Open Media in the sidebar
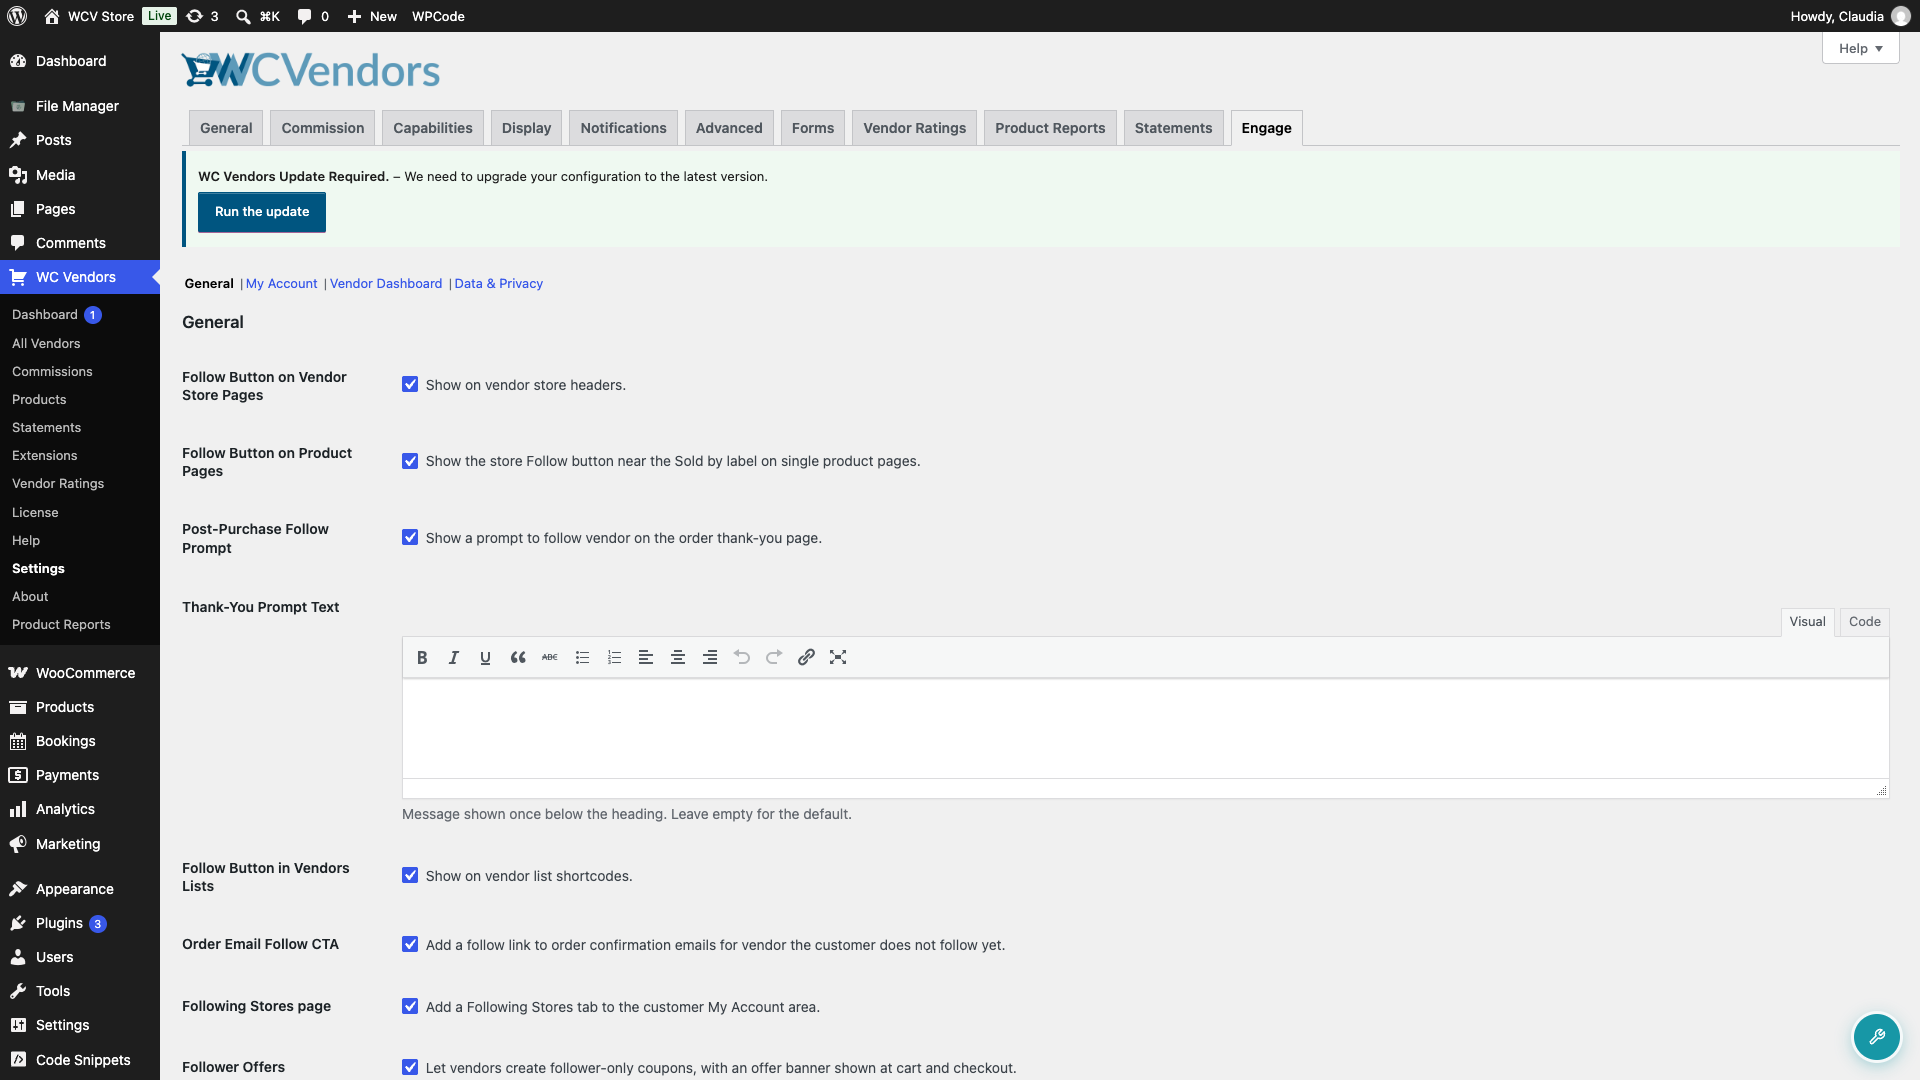The height and width of the screenshot is (1080, 1920). (x=55, y=175)
